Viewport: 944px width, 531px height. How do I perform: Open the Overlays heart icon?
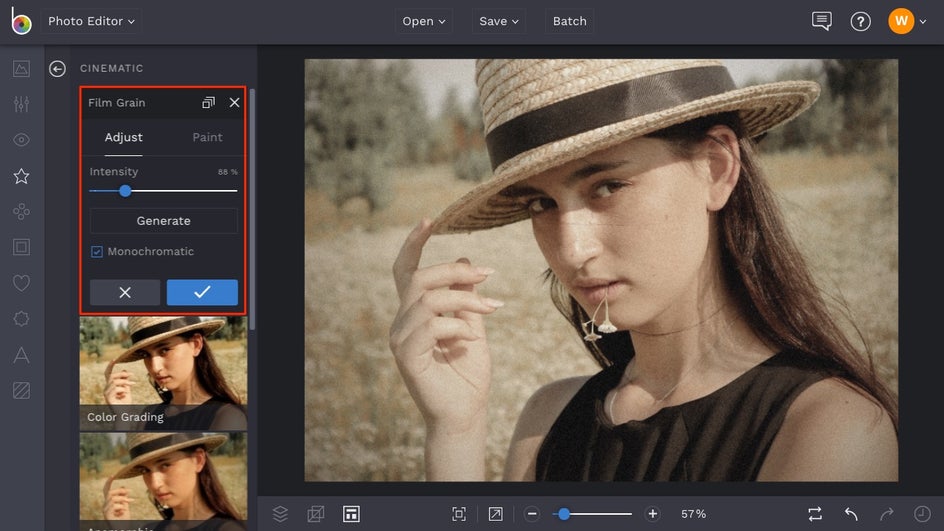click(21, 283)
